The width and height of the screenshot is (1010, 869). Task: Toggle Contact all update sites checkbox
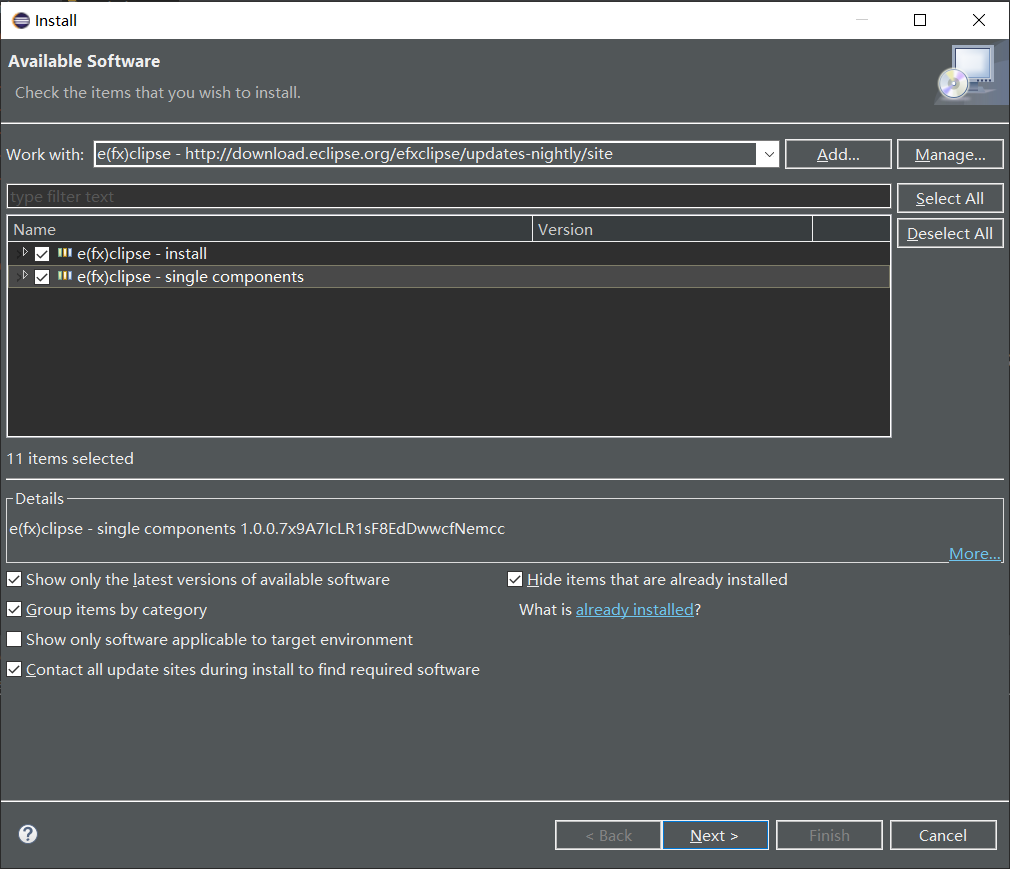14,669
